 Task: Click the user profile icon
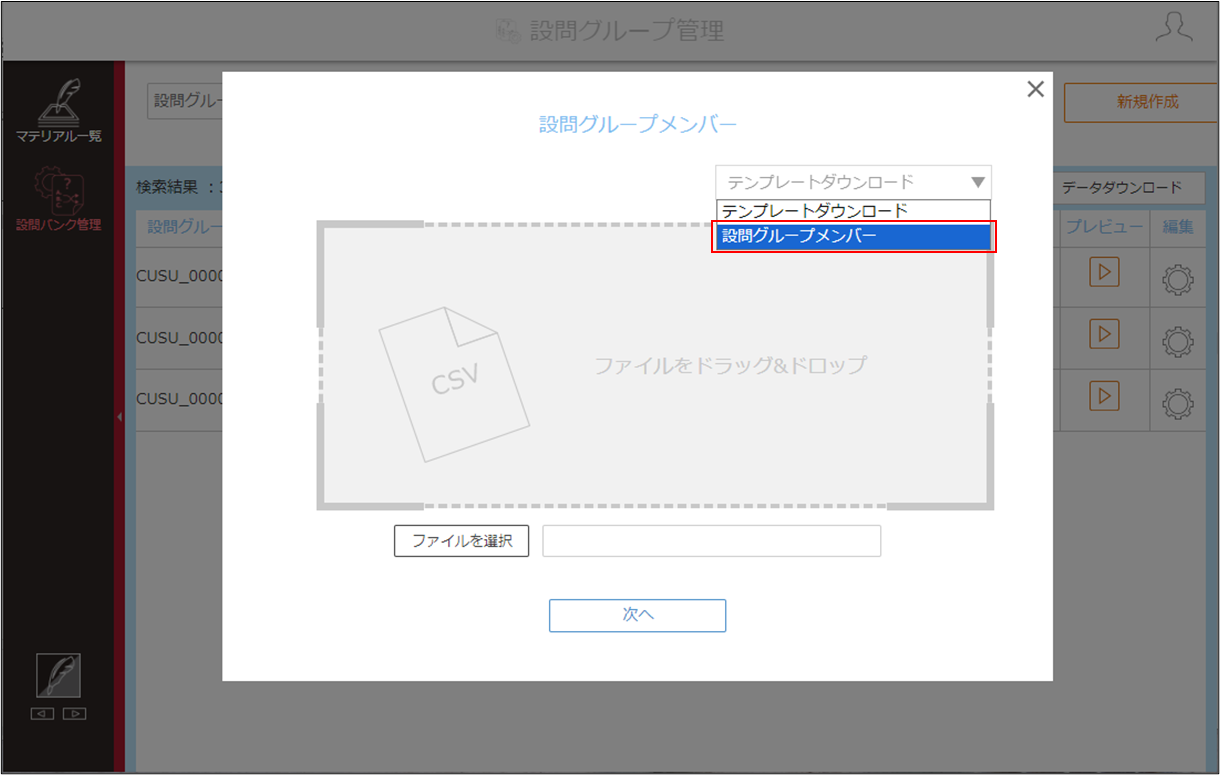click(x=1174, y=28)
